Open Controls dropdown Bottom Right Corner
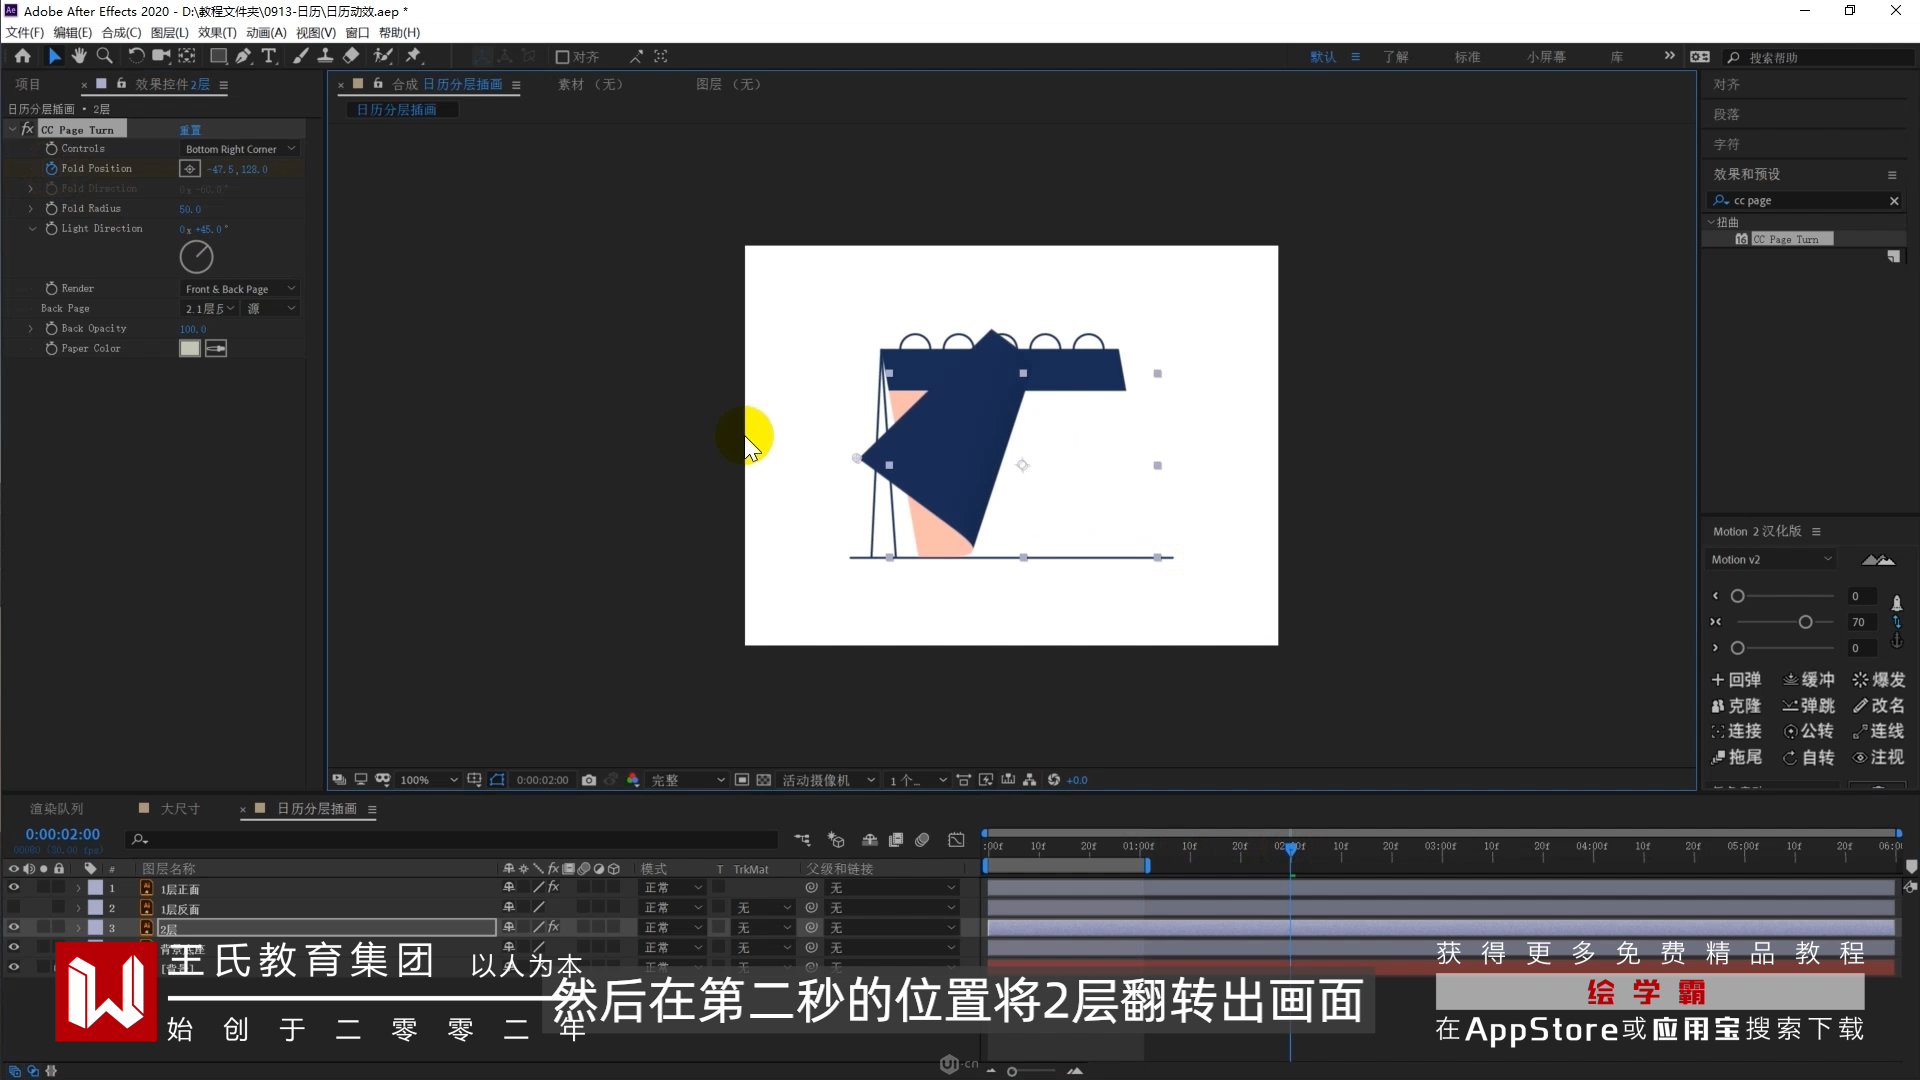Viewport: 1920px width, 1080px height. tap(240, 149)
